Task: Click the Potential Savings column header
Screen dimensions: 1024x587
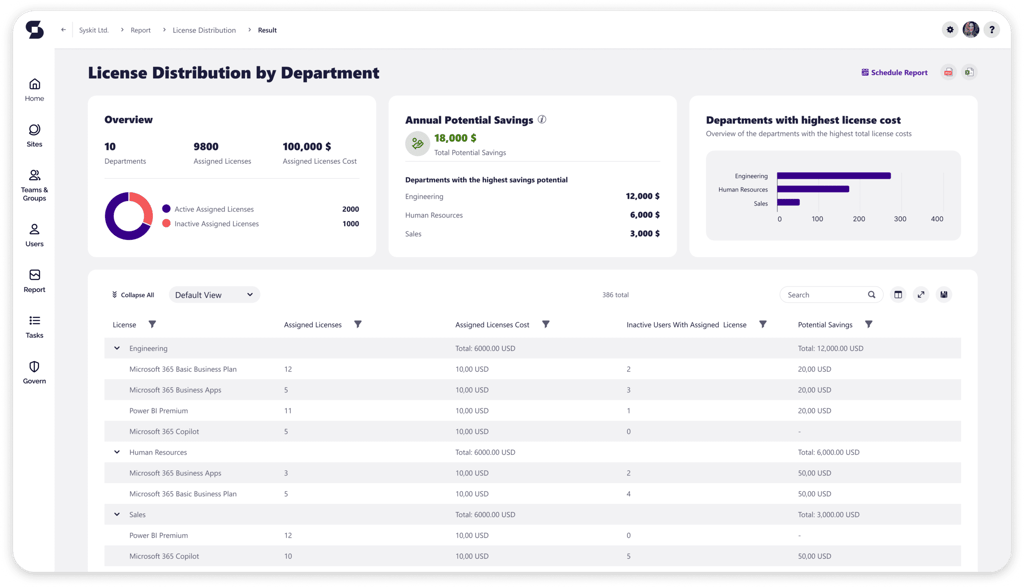Action: [x=825, y=325]
